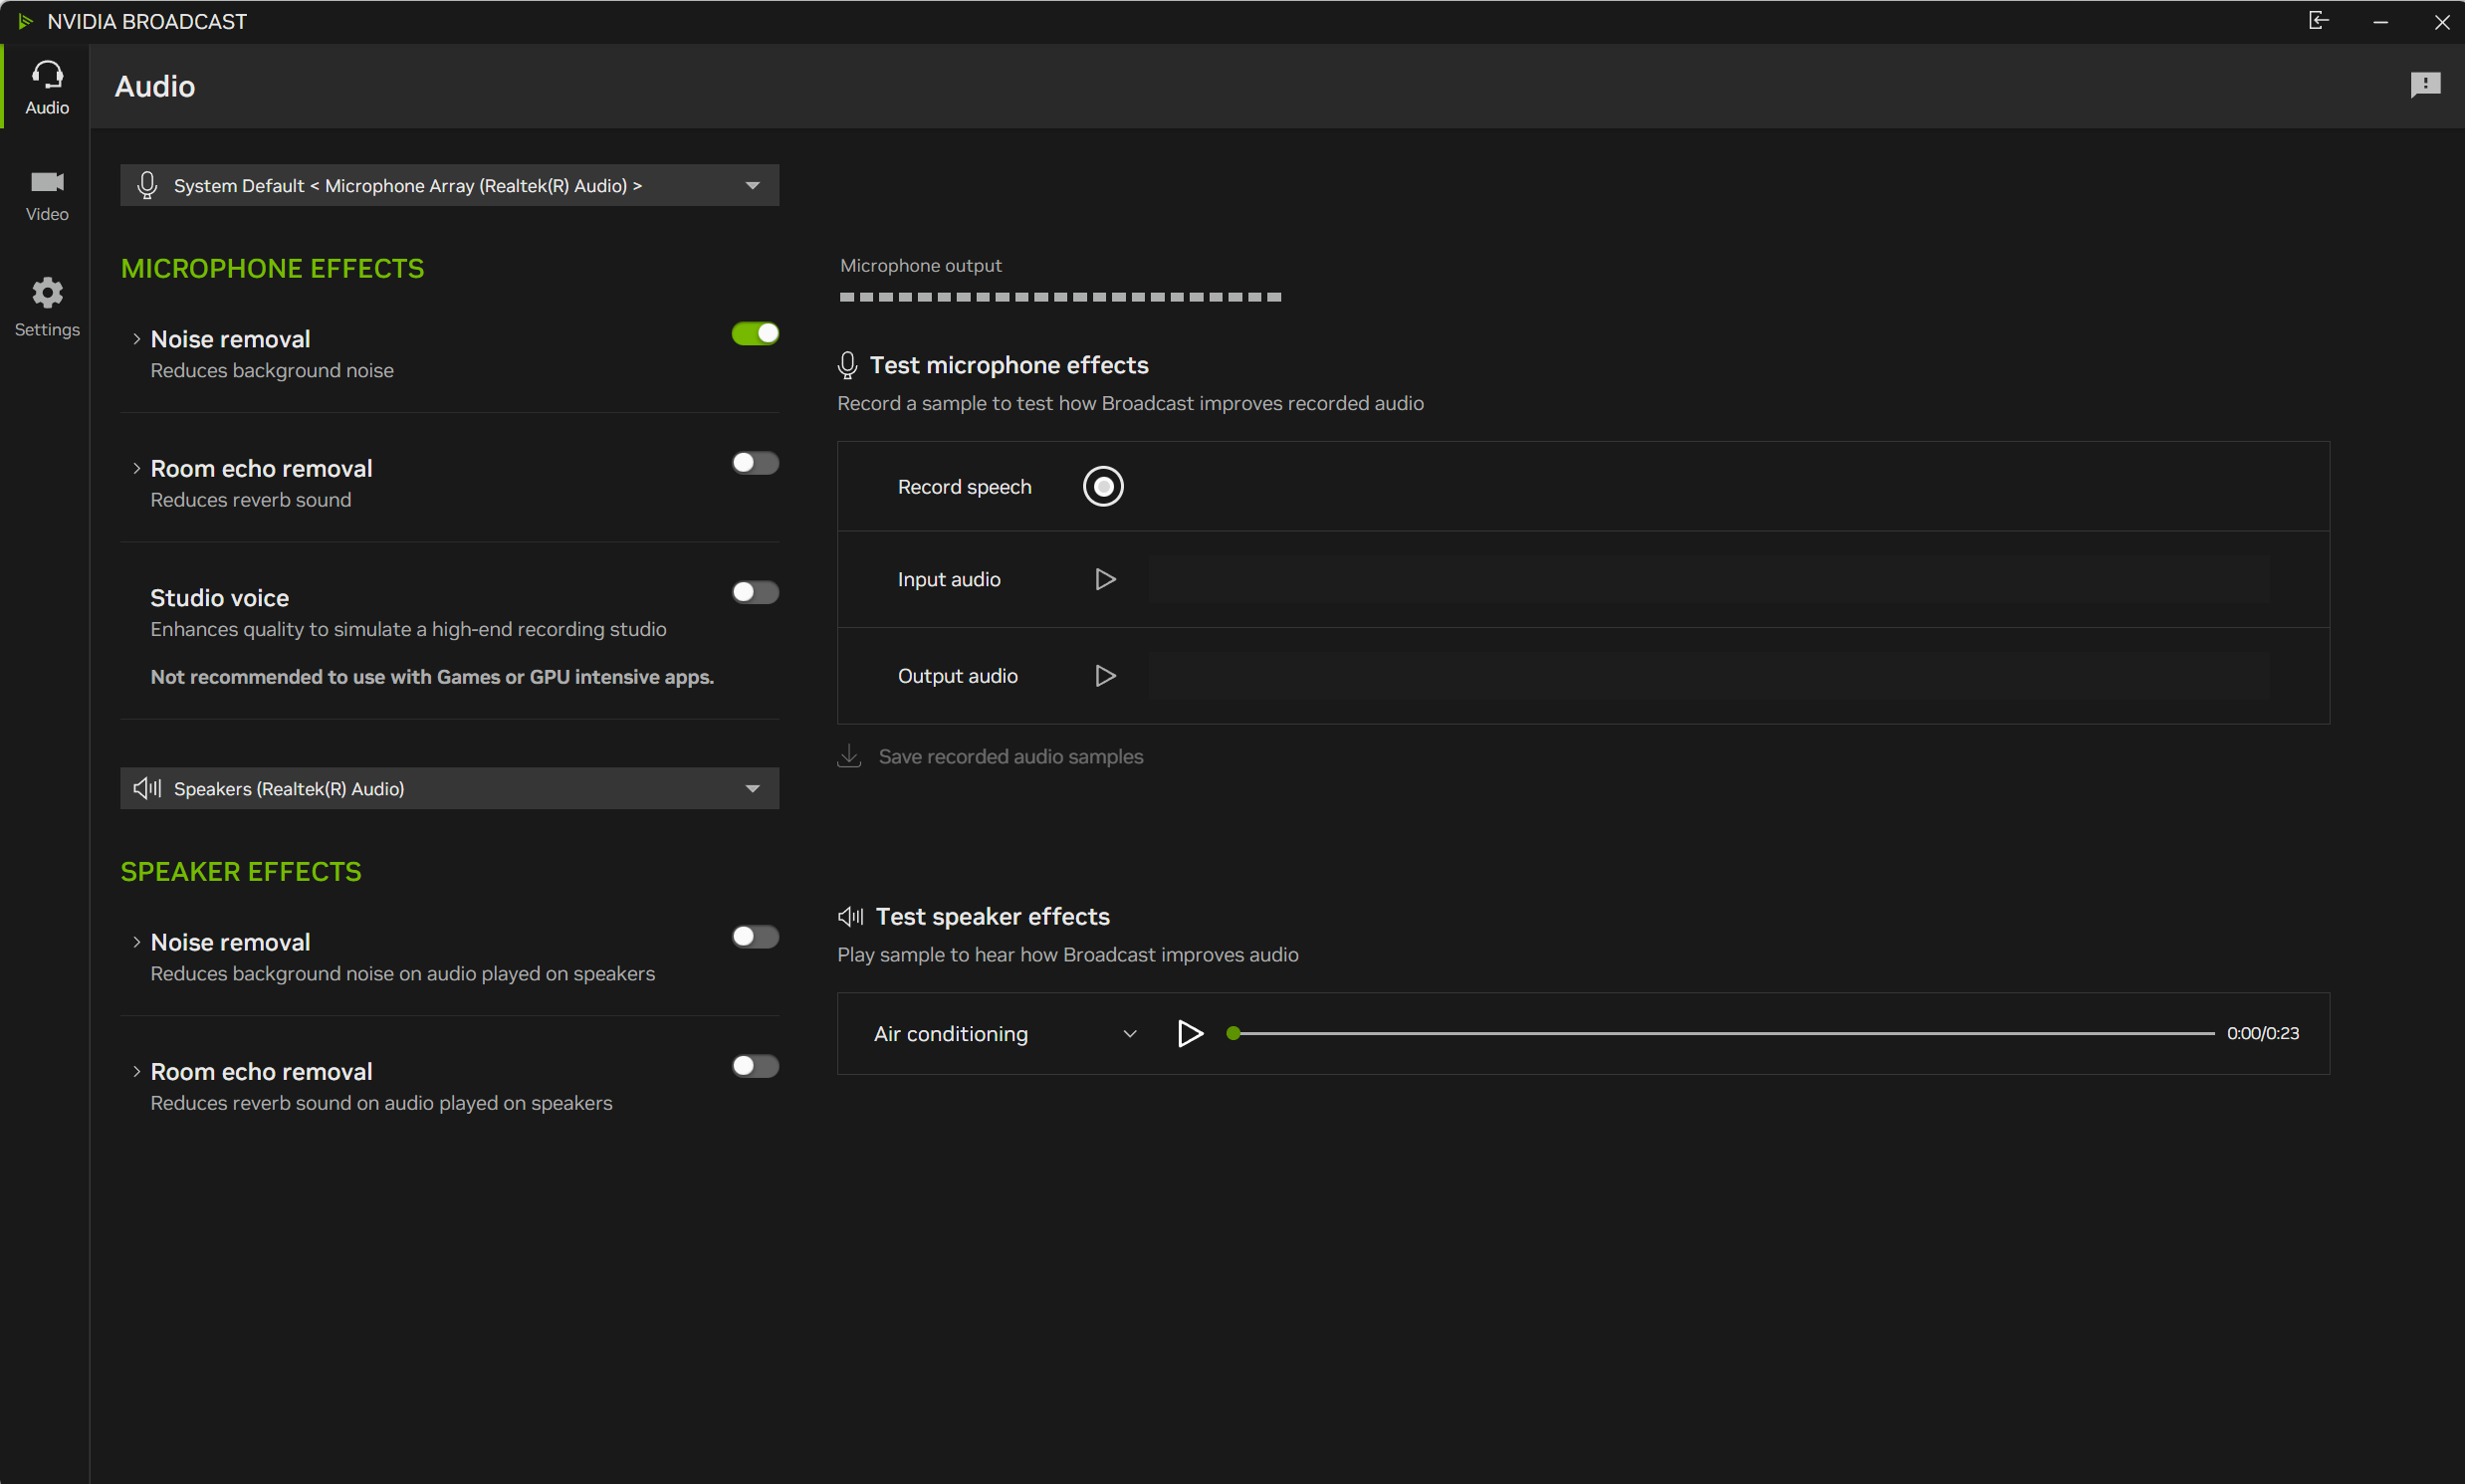Play the speaker effects test sample

1189,1033
